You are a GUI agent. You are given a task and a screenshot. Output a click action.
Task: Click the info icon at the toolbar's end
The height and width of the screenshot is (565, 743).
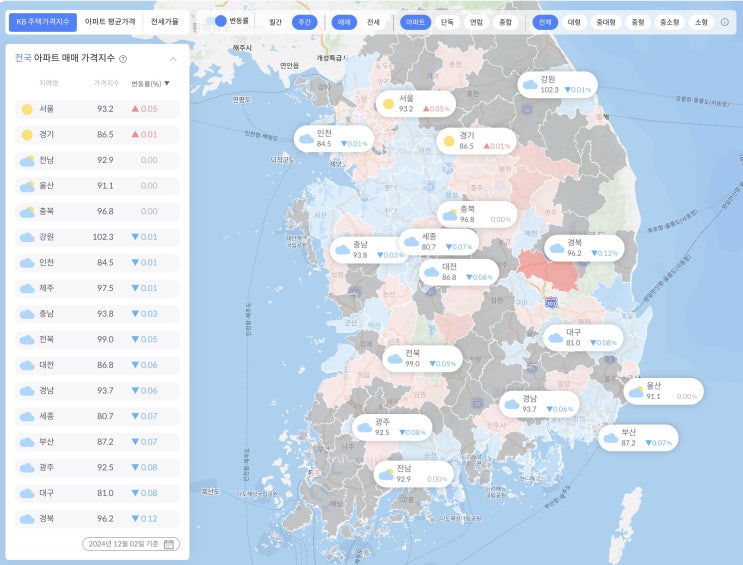[x=725, y=22]
